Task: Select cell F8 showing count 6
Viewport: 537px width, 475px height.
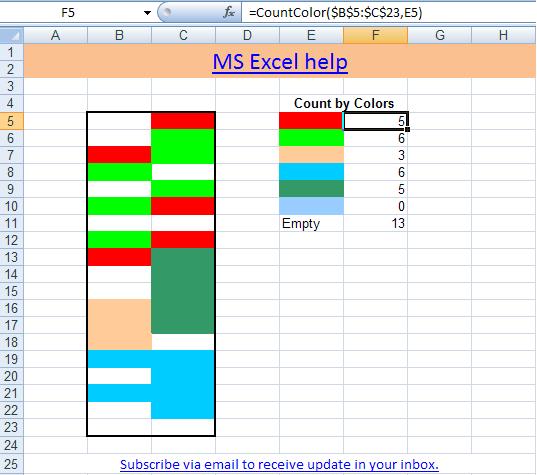Action: [x=375, y=172]
